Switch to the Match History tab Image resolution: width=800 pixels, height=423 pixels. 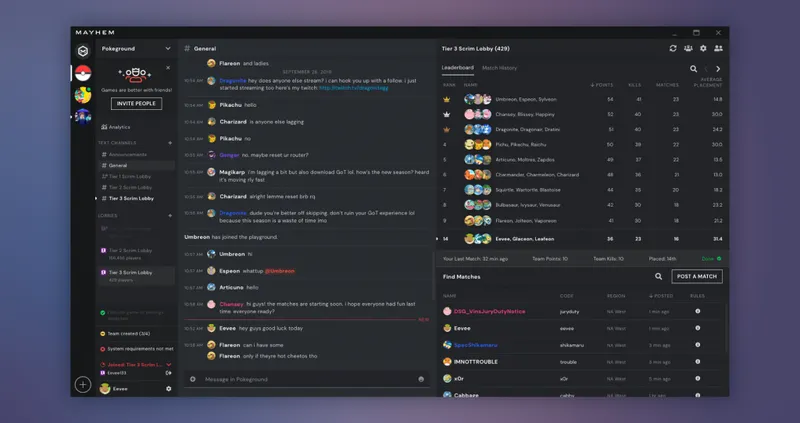[x=499, y=68]
